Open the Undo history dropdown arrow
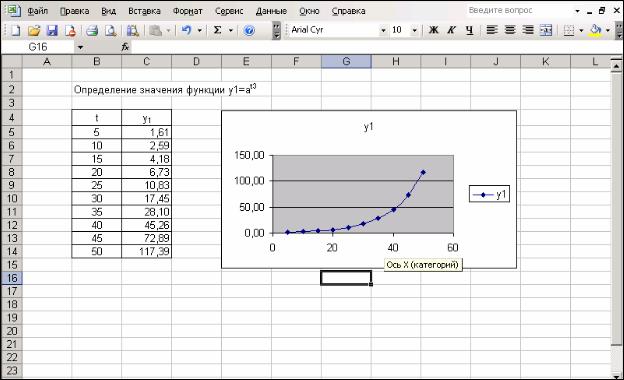 click(199, 30)
